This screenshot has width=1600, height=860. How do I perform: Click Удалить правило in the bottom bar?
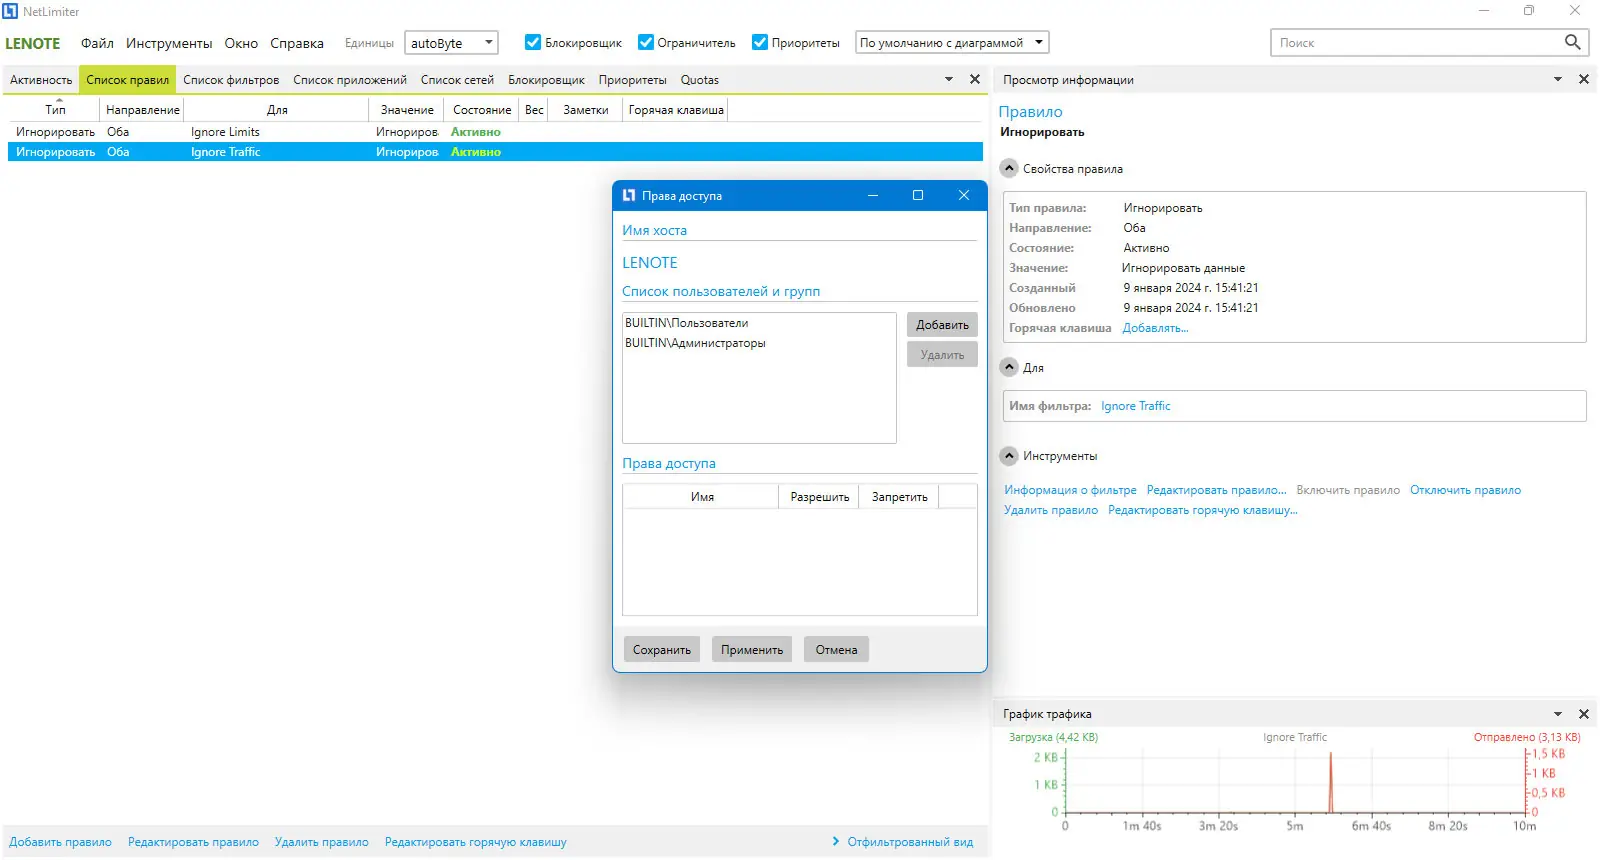pyautogui.click(x=322, y=842)
